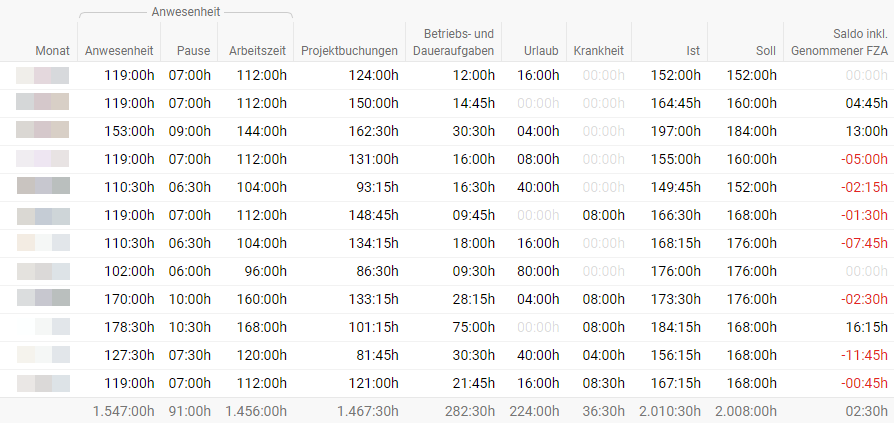Image resolution: width=894 pixels, height=423 pixels.
Task: Click the Projektbuchungen column header
Action: click(349, 51)
